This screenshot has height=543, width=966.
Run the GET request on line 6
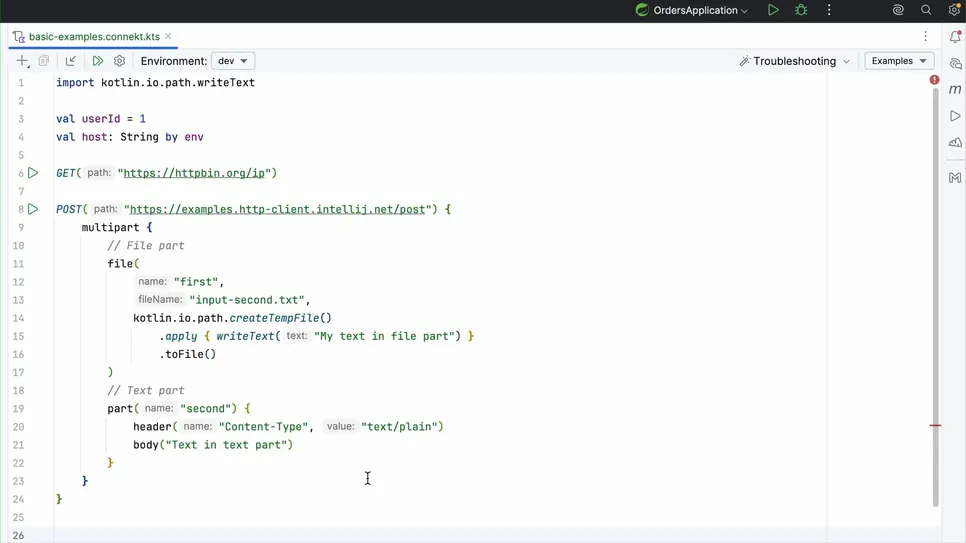(x=33, y=173)
